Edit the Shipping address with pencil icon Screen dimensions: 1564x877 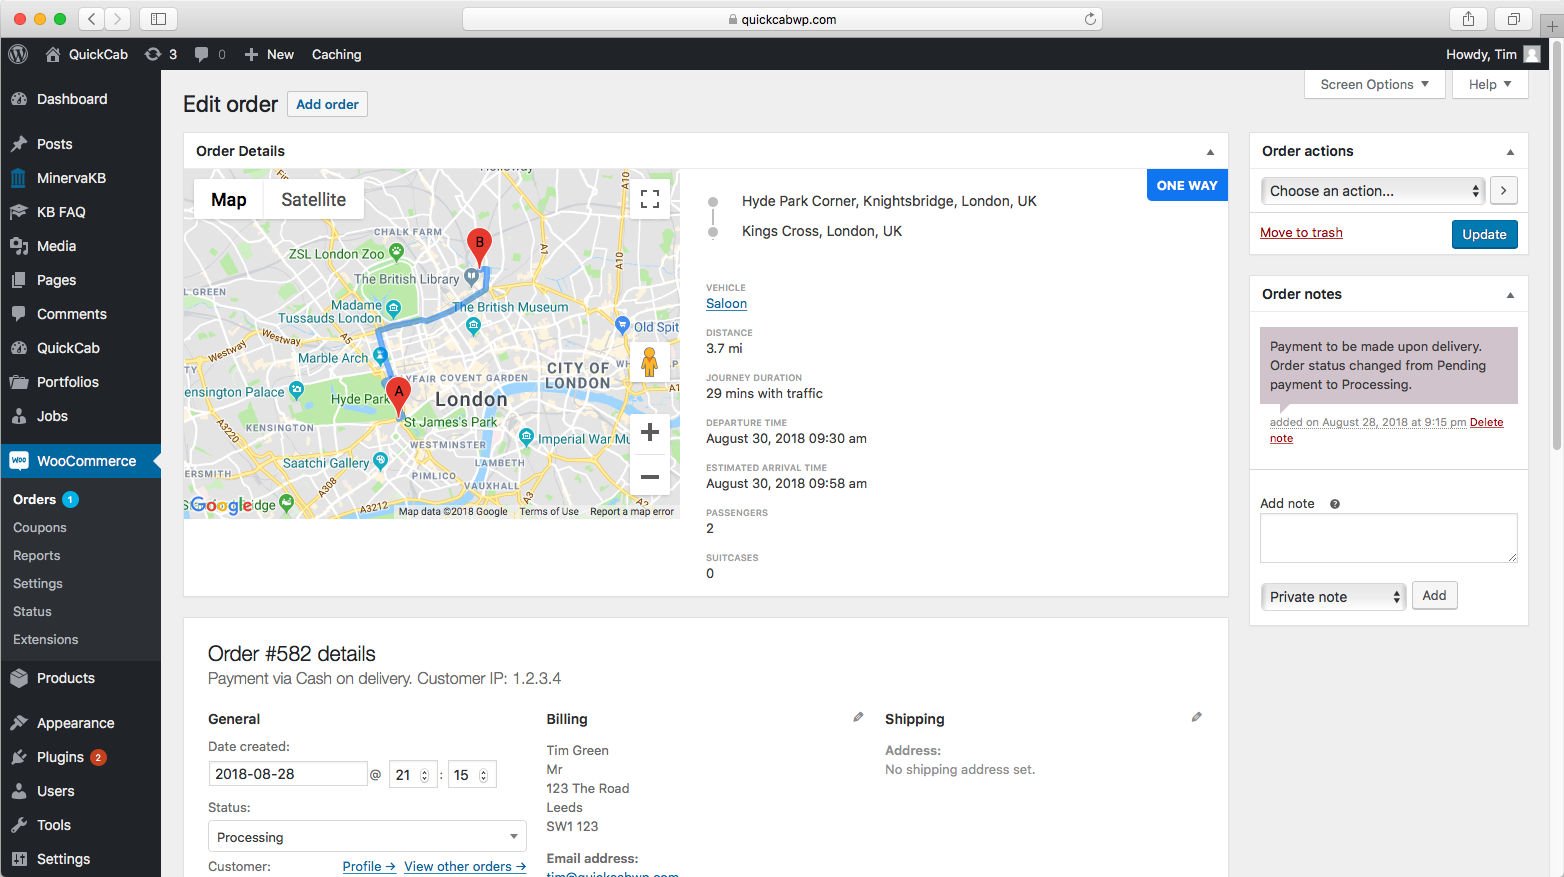point(1196,717)
